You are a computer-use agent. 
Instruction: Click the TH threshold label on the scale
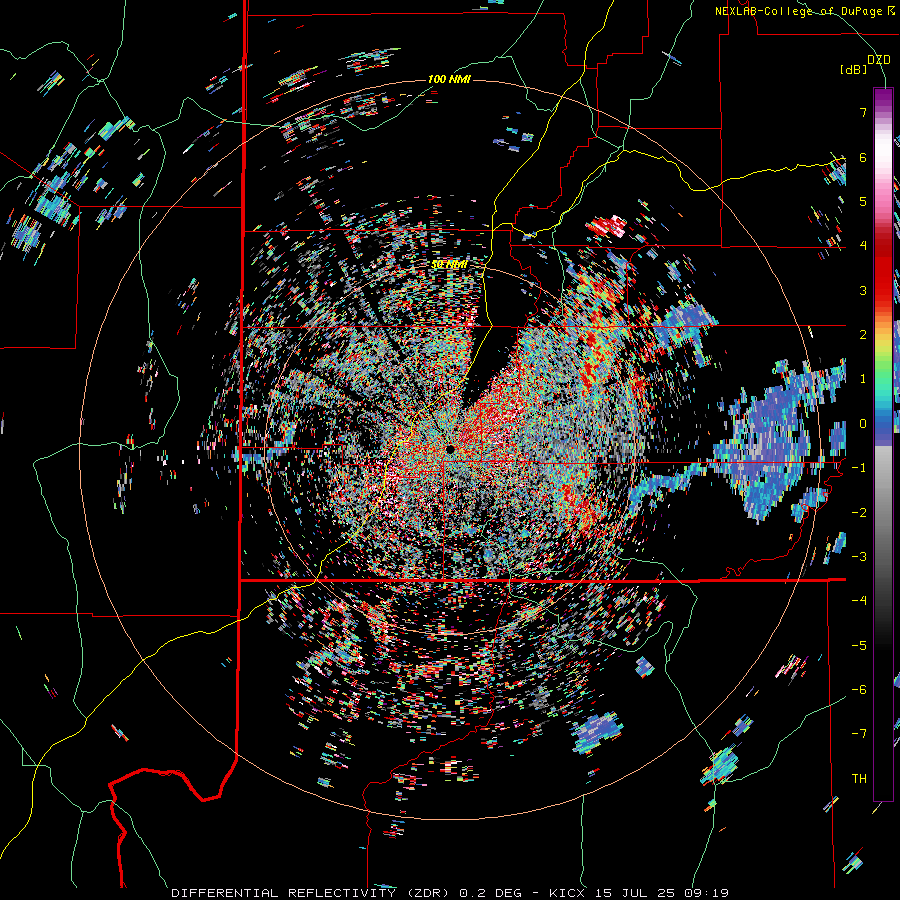tap(859, 779)
